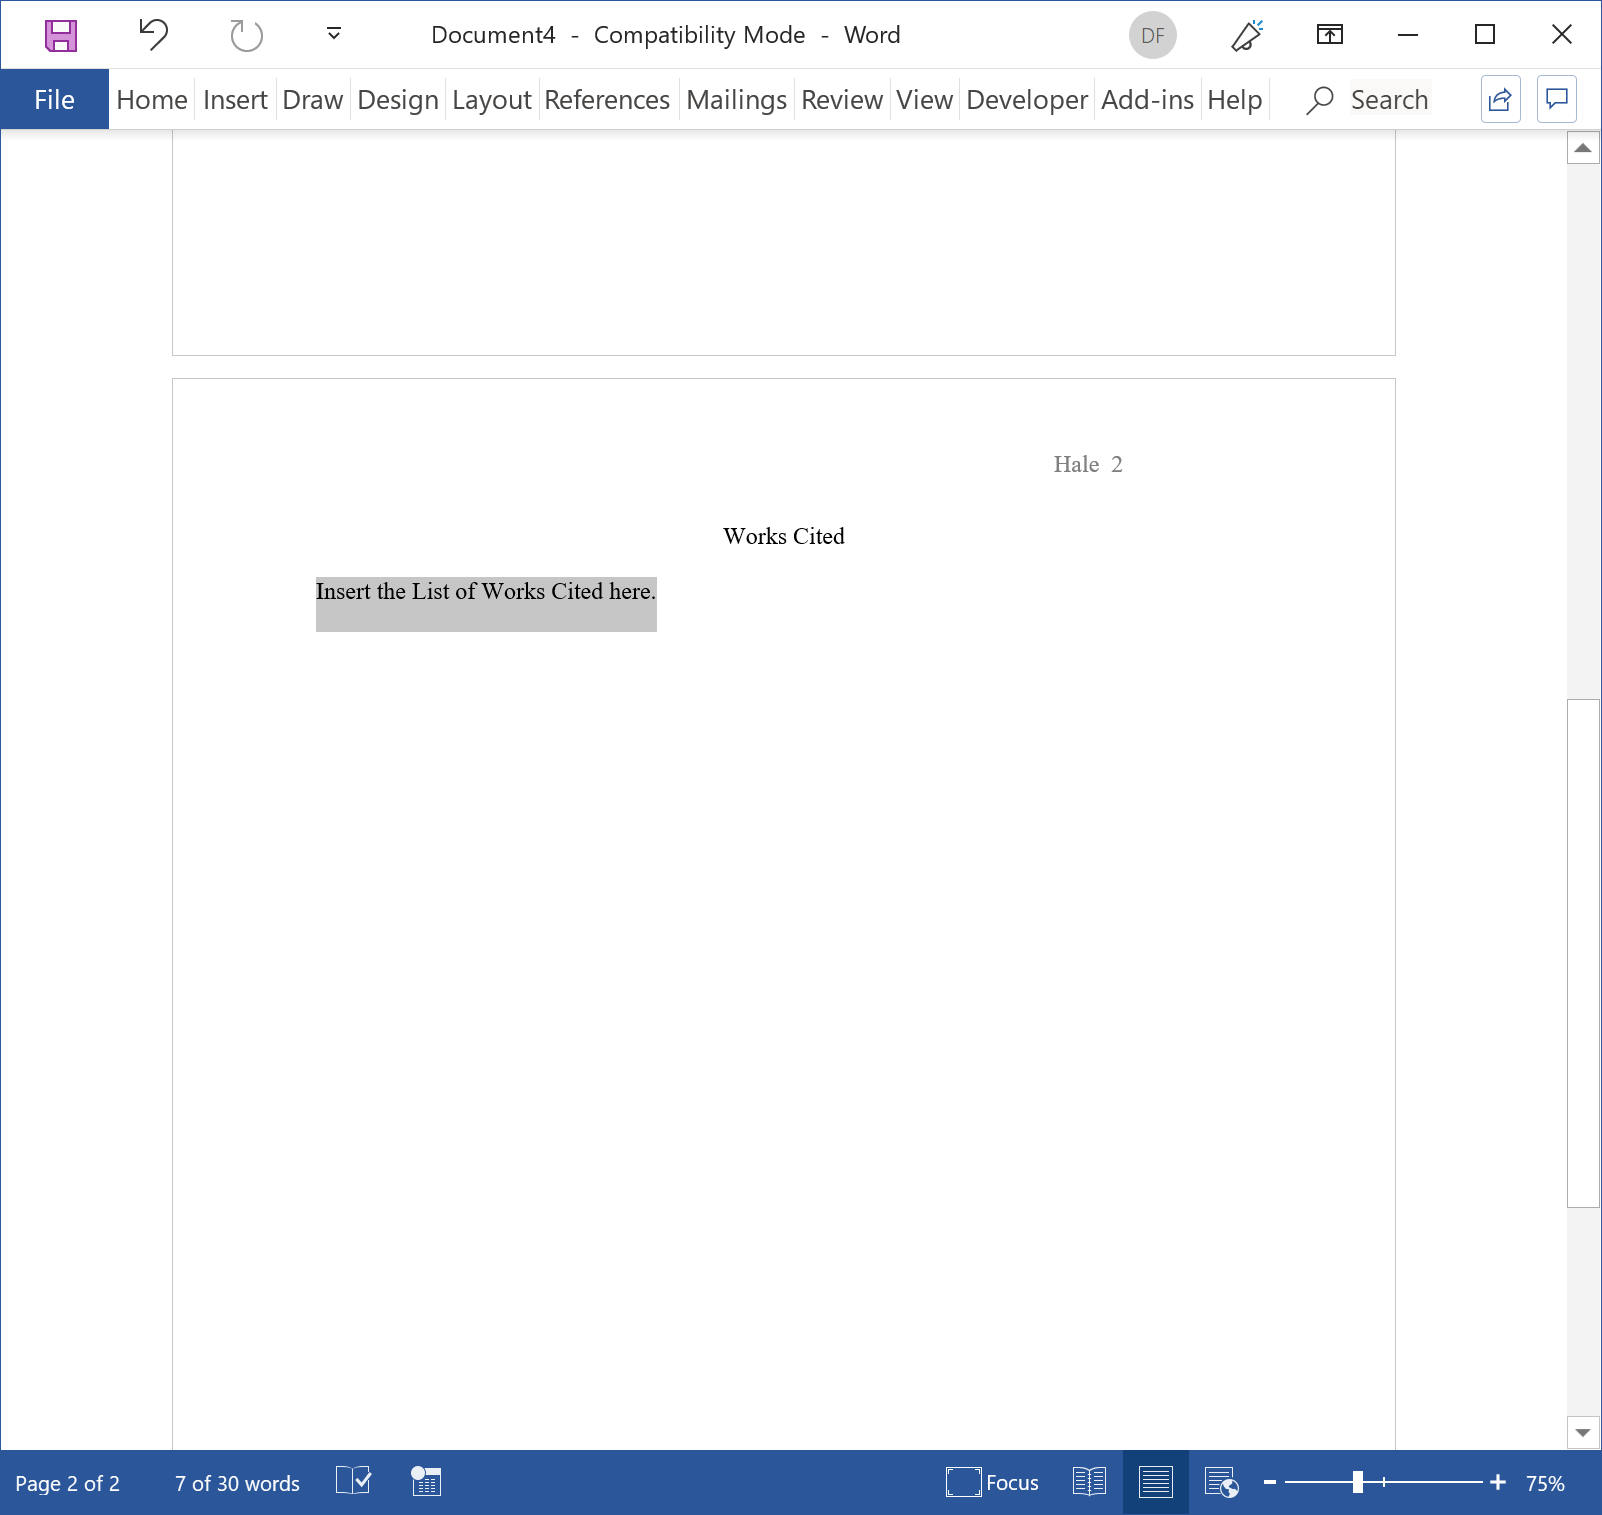Toggle Print Layout view

1155,1483
